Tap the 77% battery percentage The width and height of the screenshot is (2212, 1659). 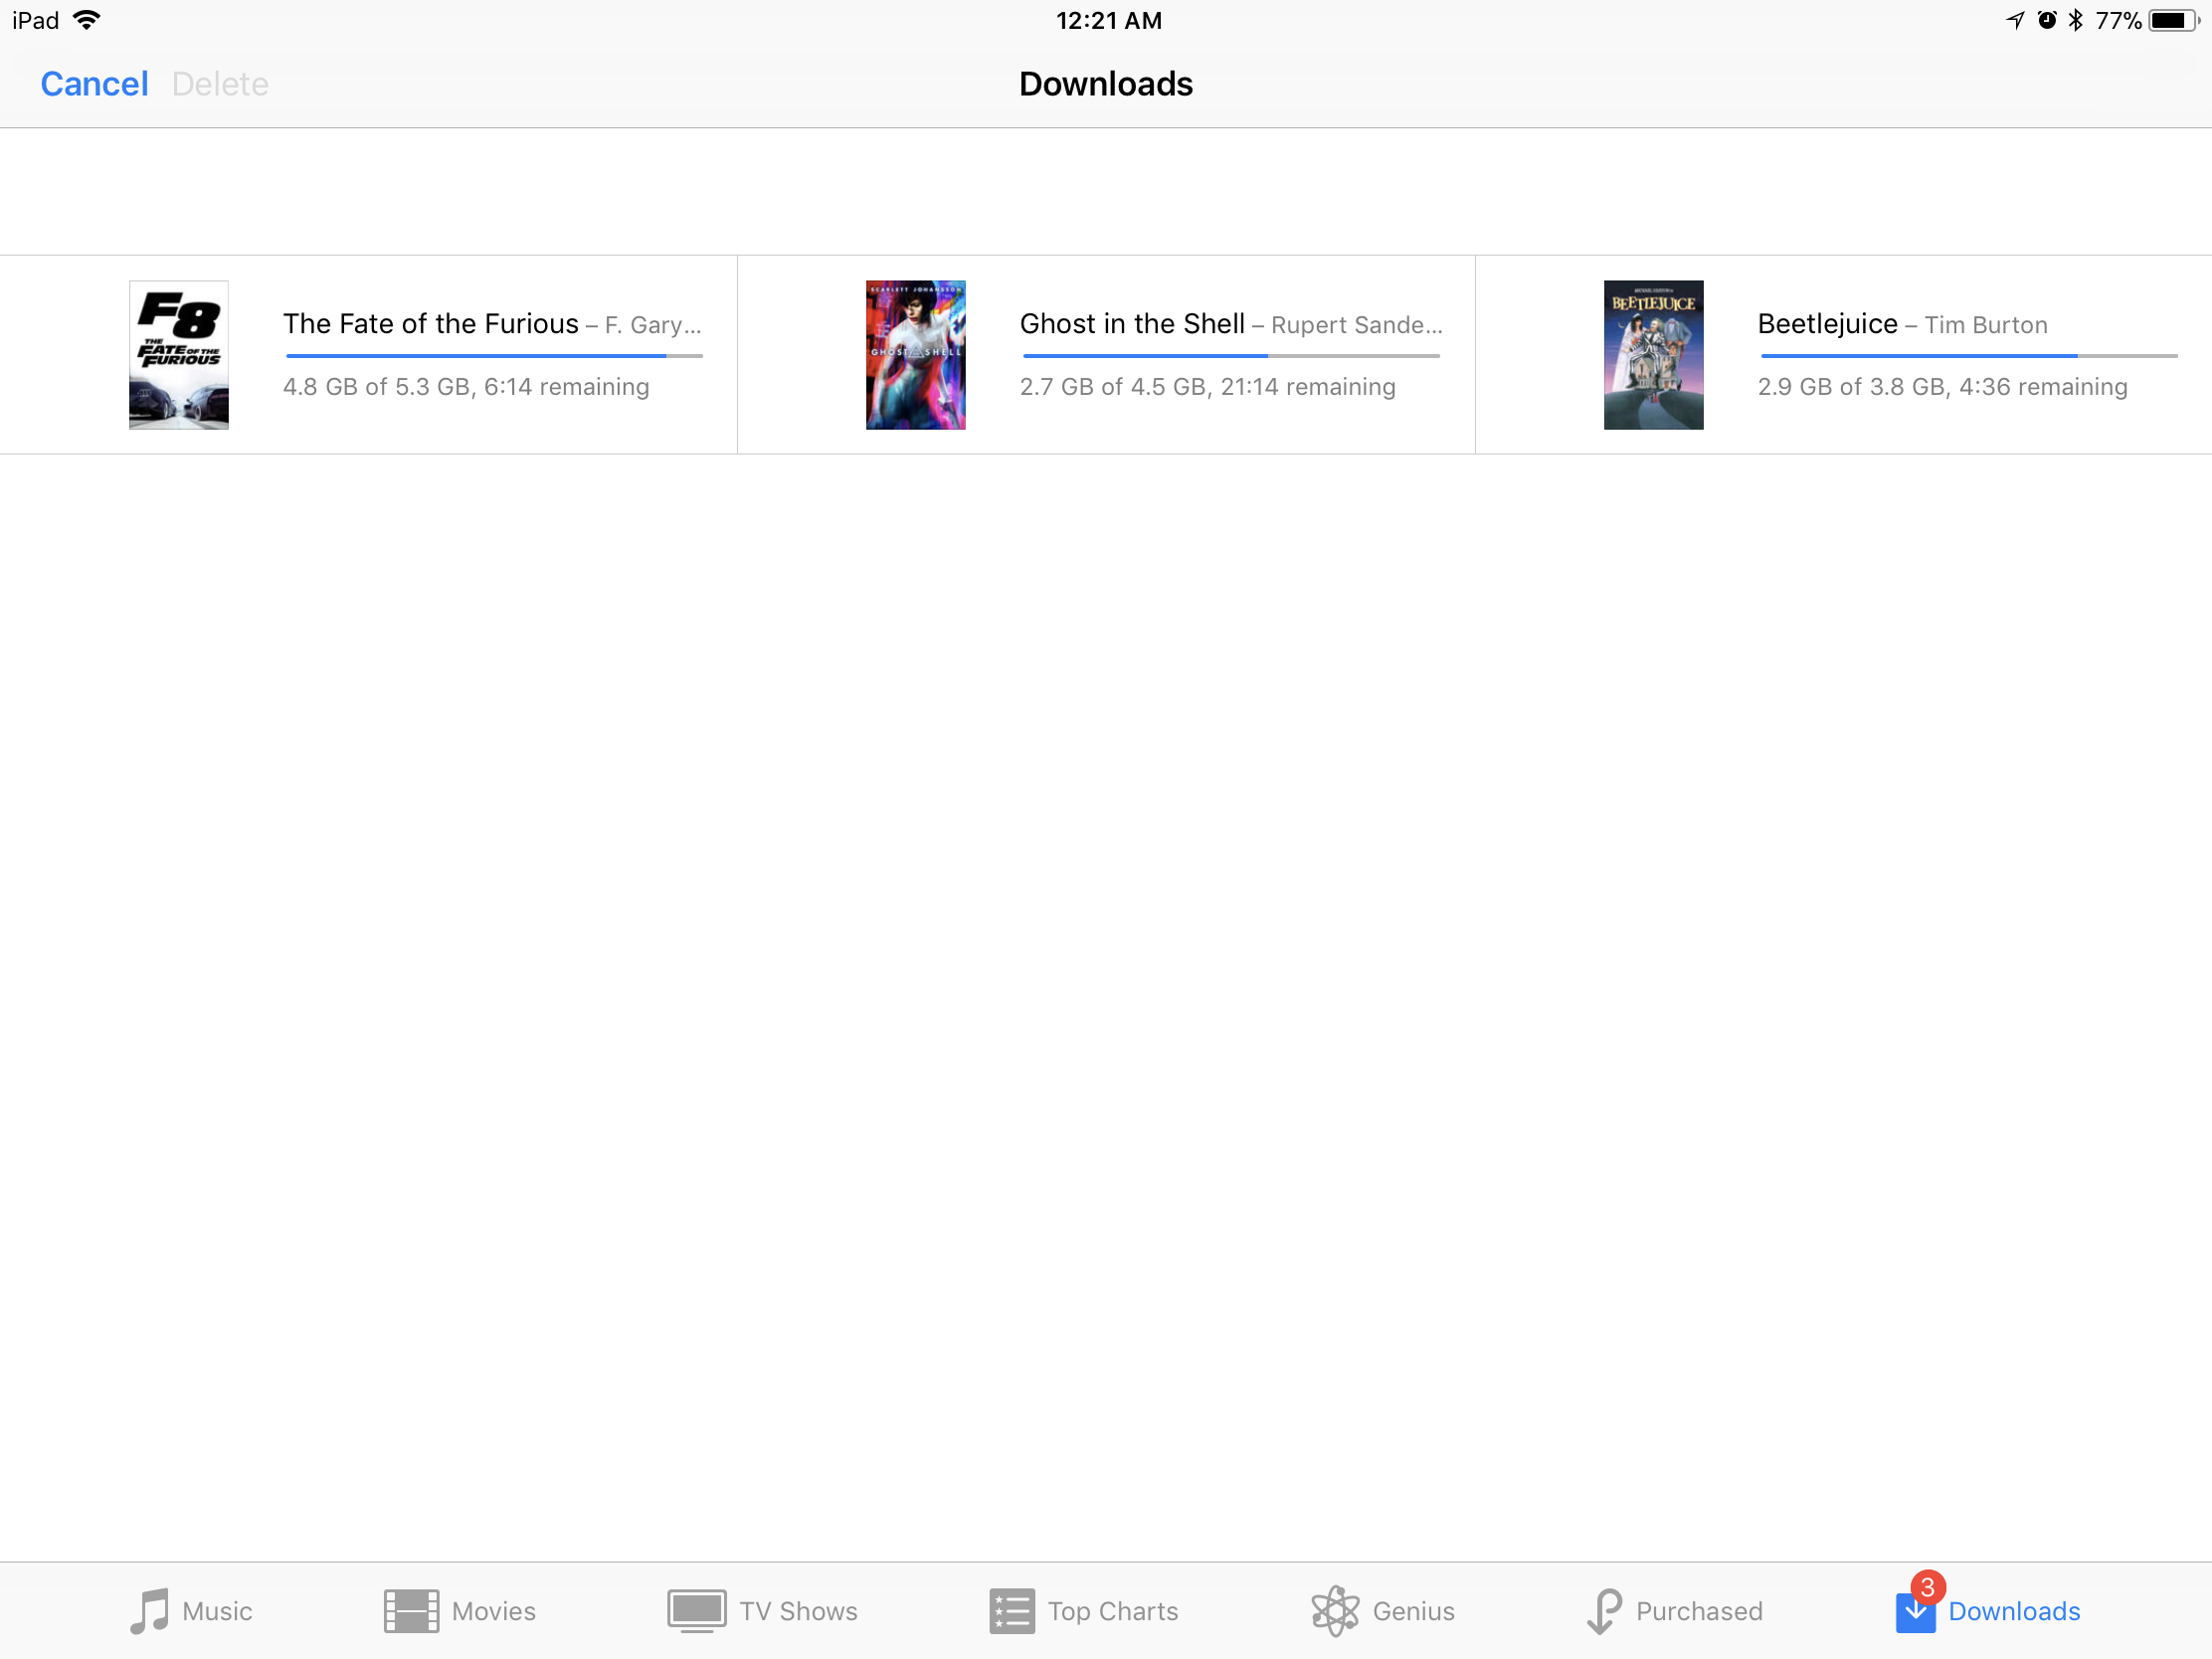tap(2118, 20)
